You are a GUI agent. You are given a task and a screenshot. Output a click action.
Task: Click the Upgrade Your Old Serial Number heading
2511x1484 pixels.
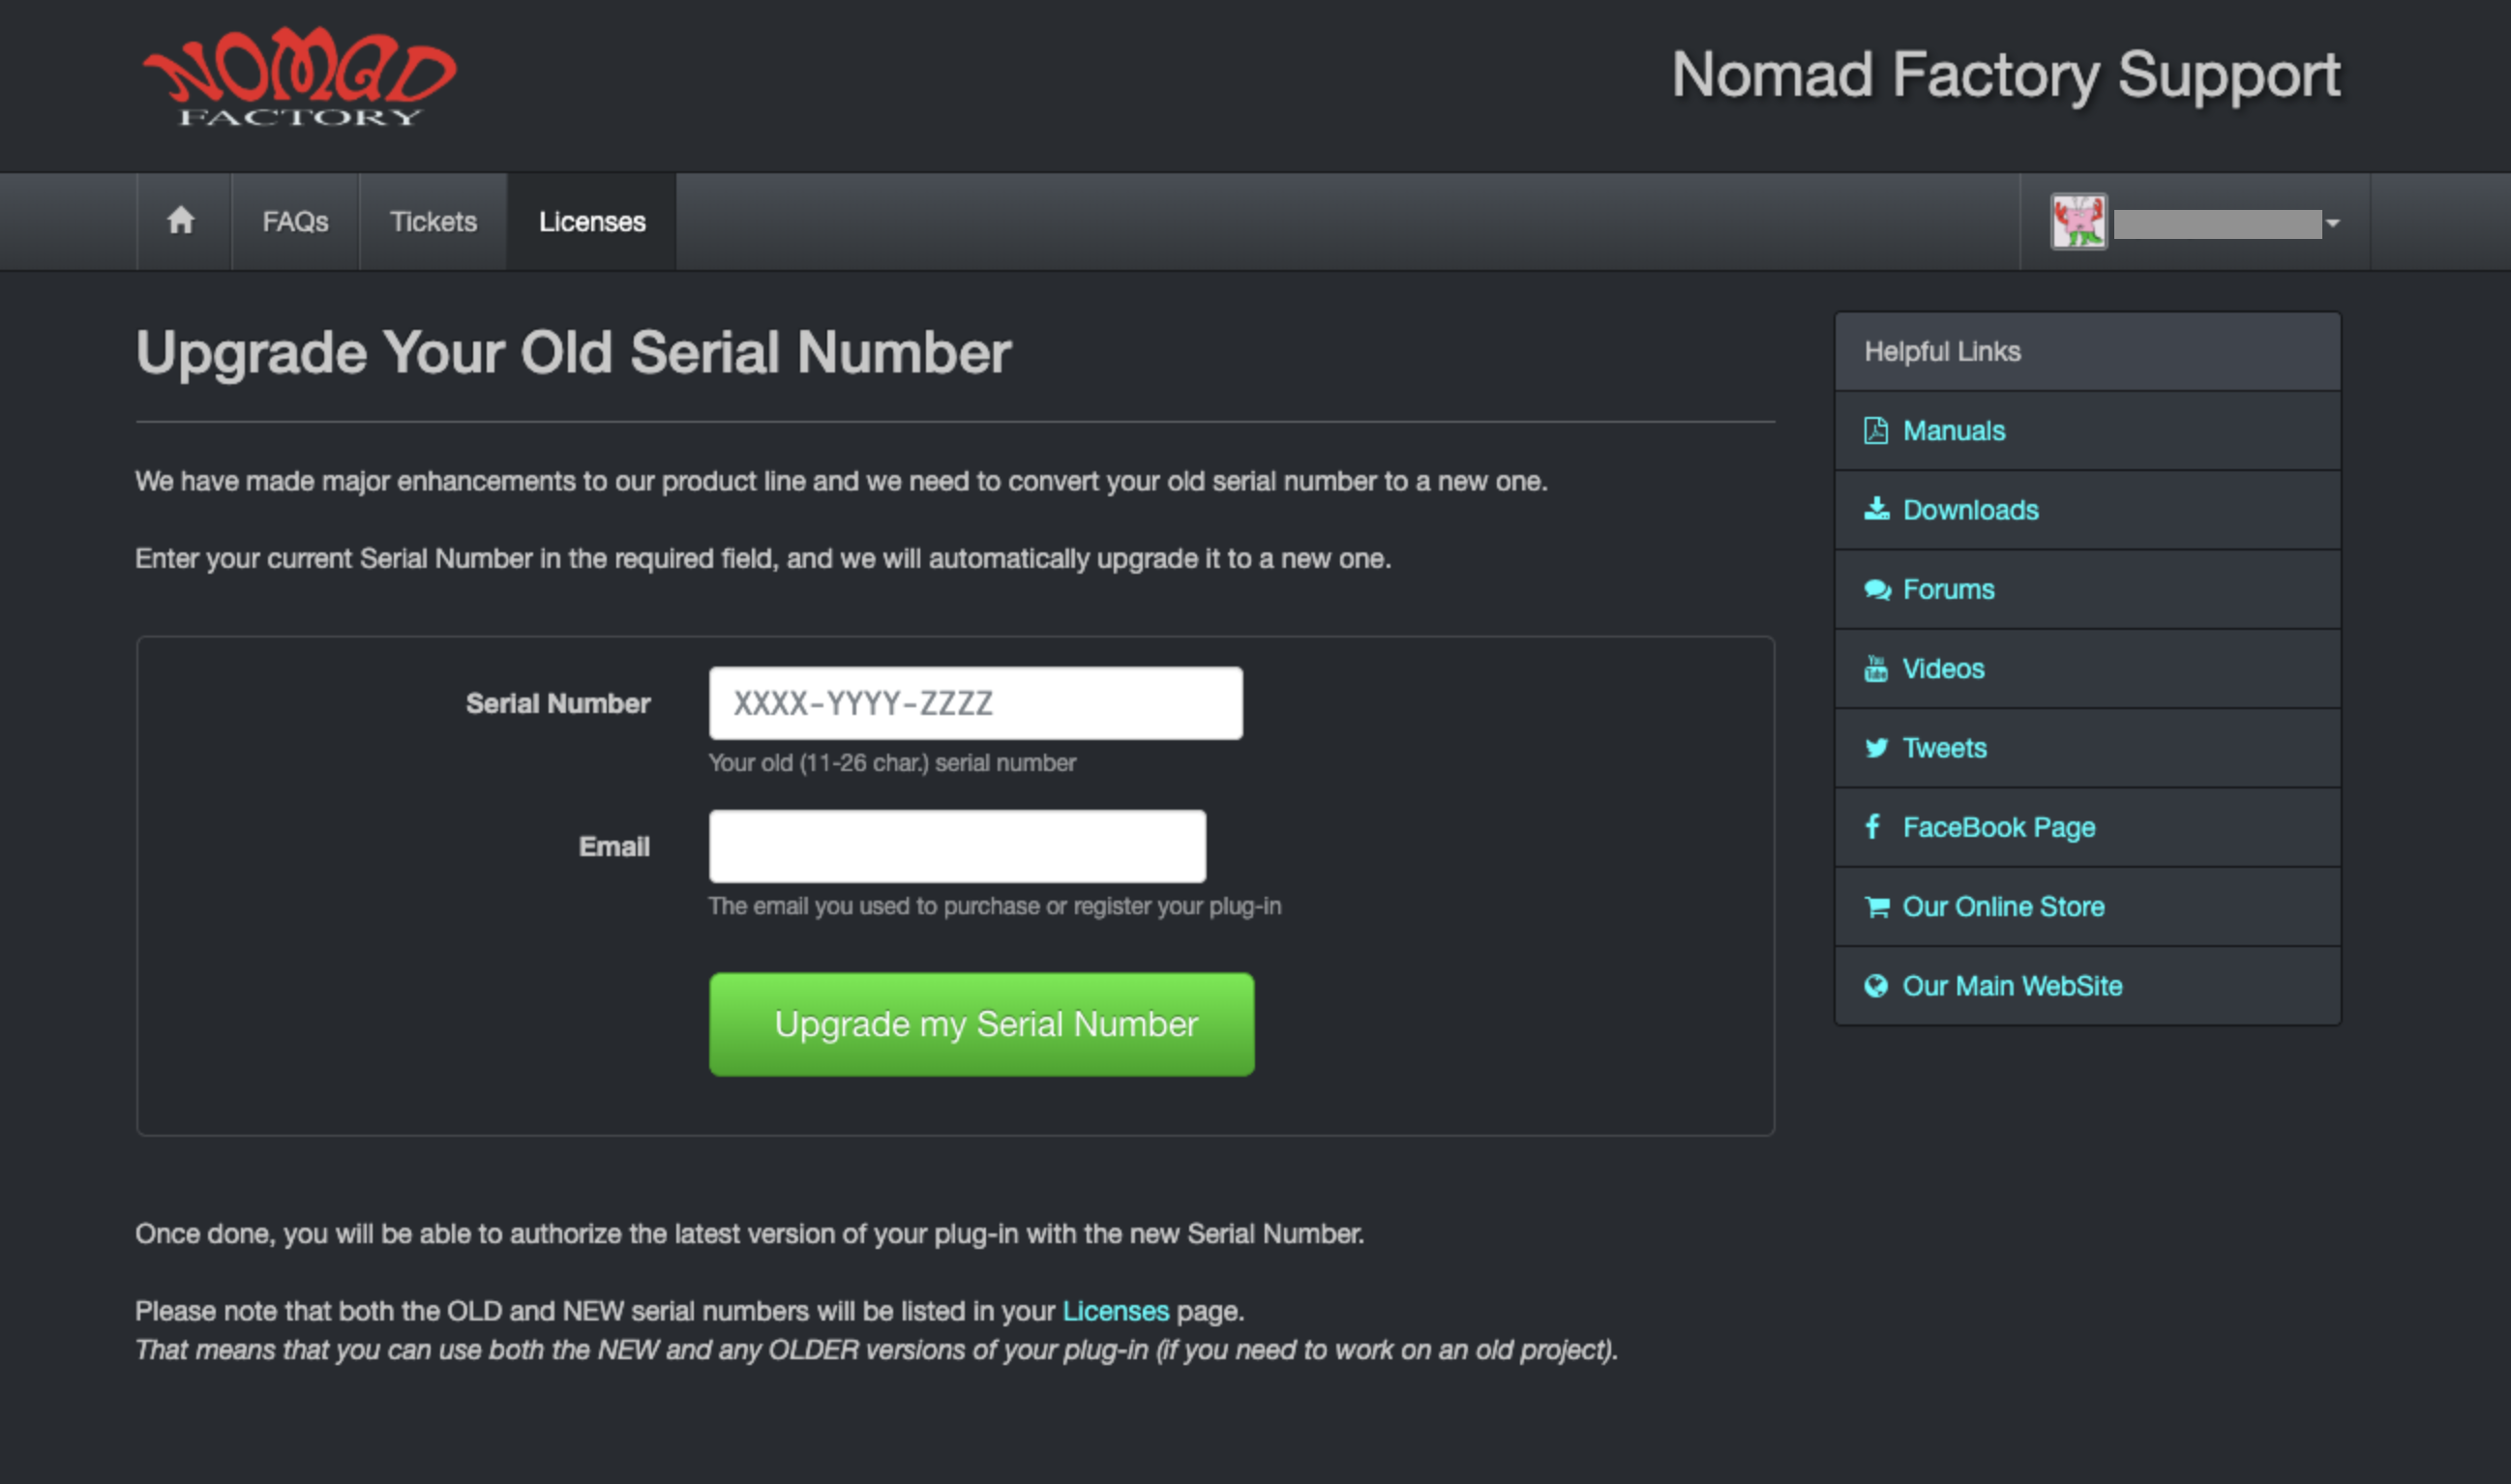pos(573,354)
